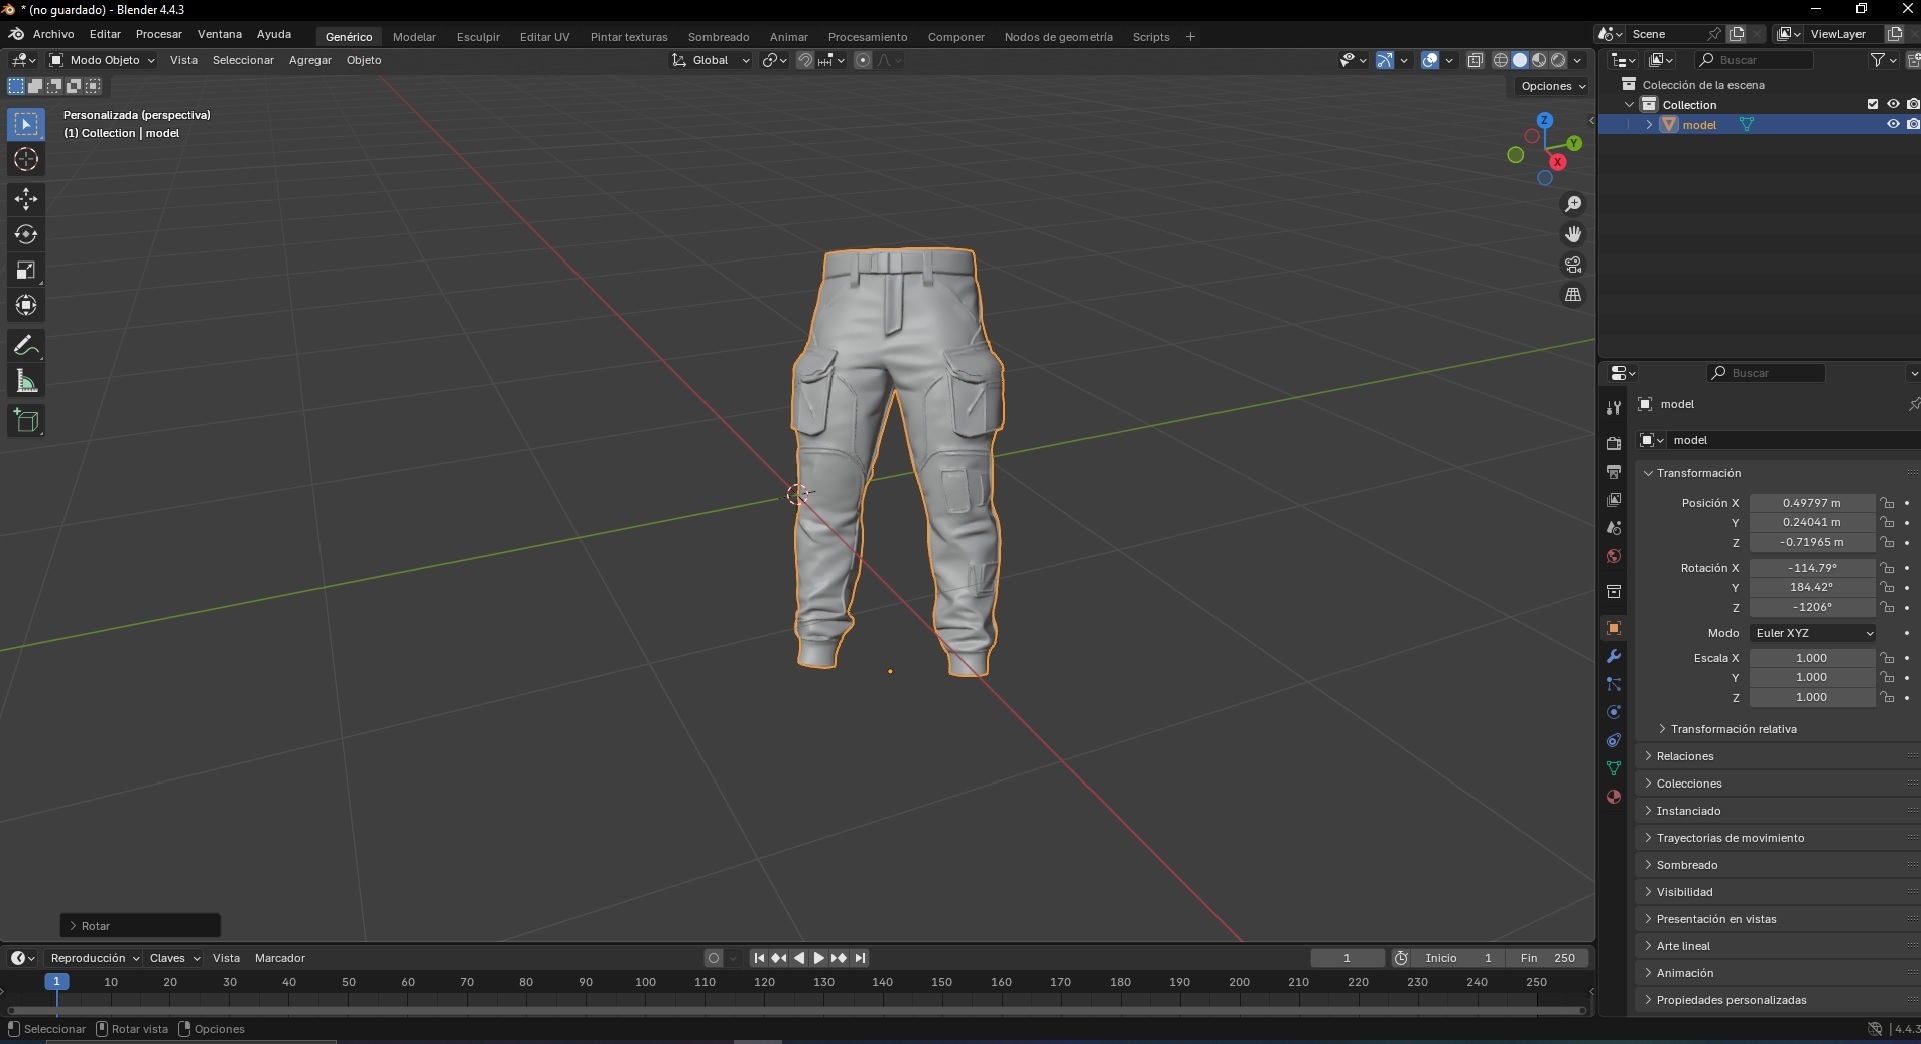
Task: Open the Editar menu
Action: [x=104, y=34]
